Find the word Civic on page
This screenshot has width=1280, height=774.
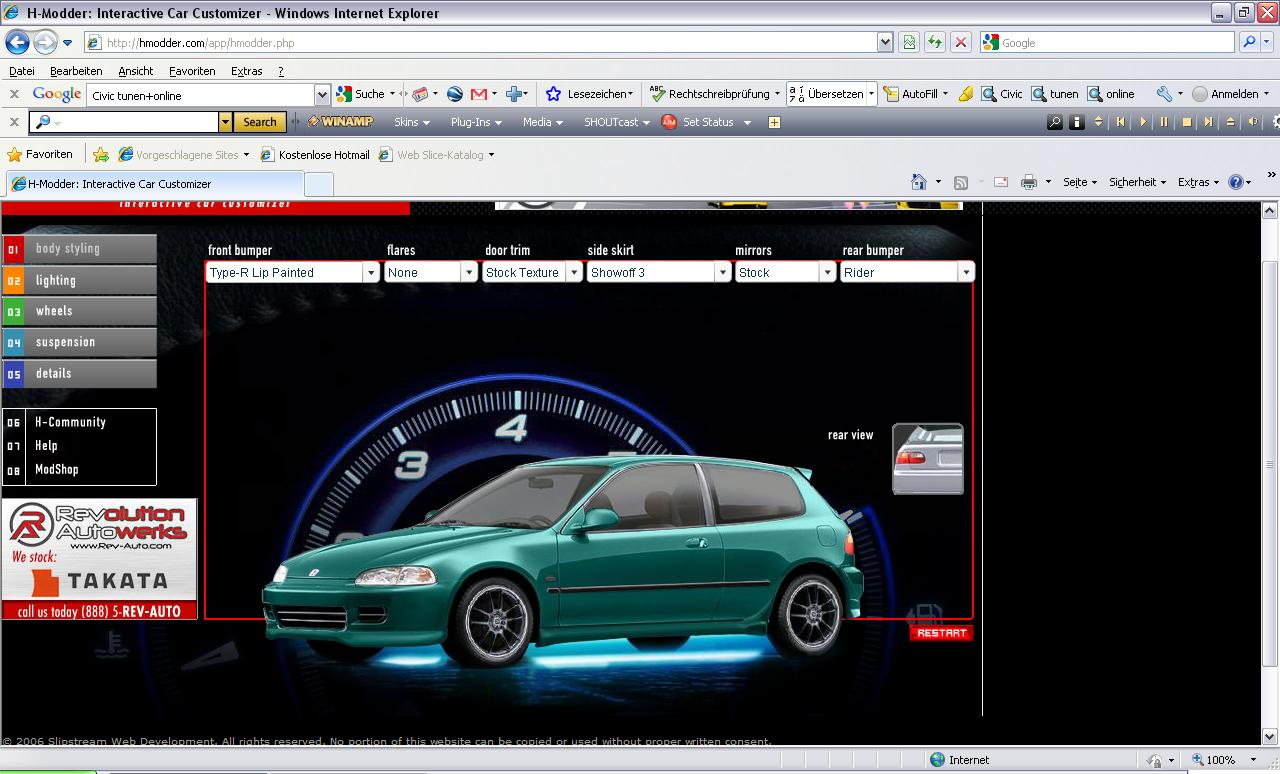(x=1003, y=94)
